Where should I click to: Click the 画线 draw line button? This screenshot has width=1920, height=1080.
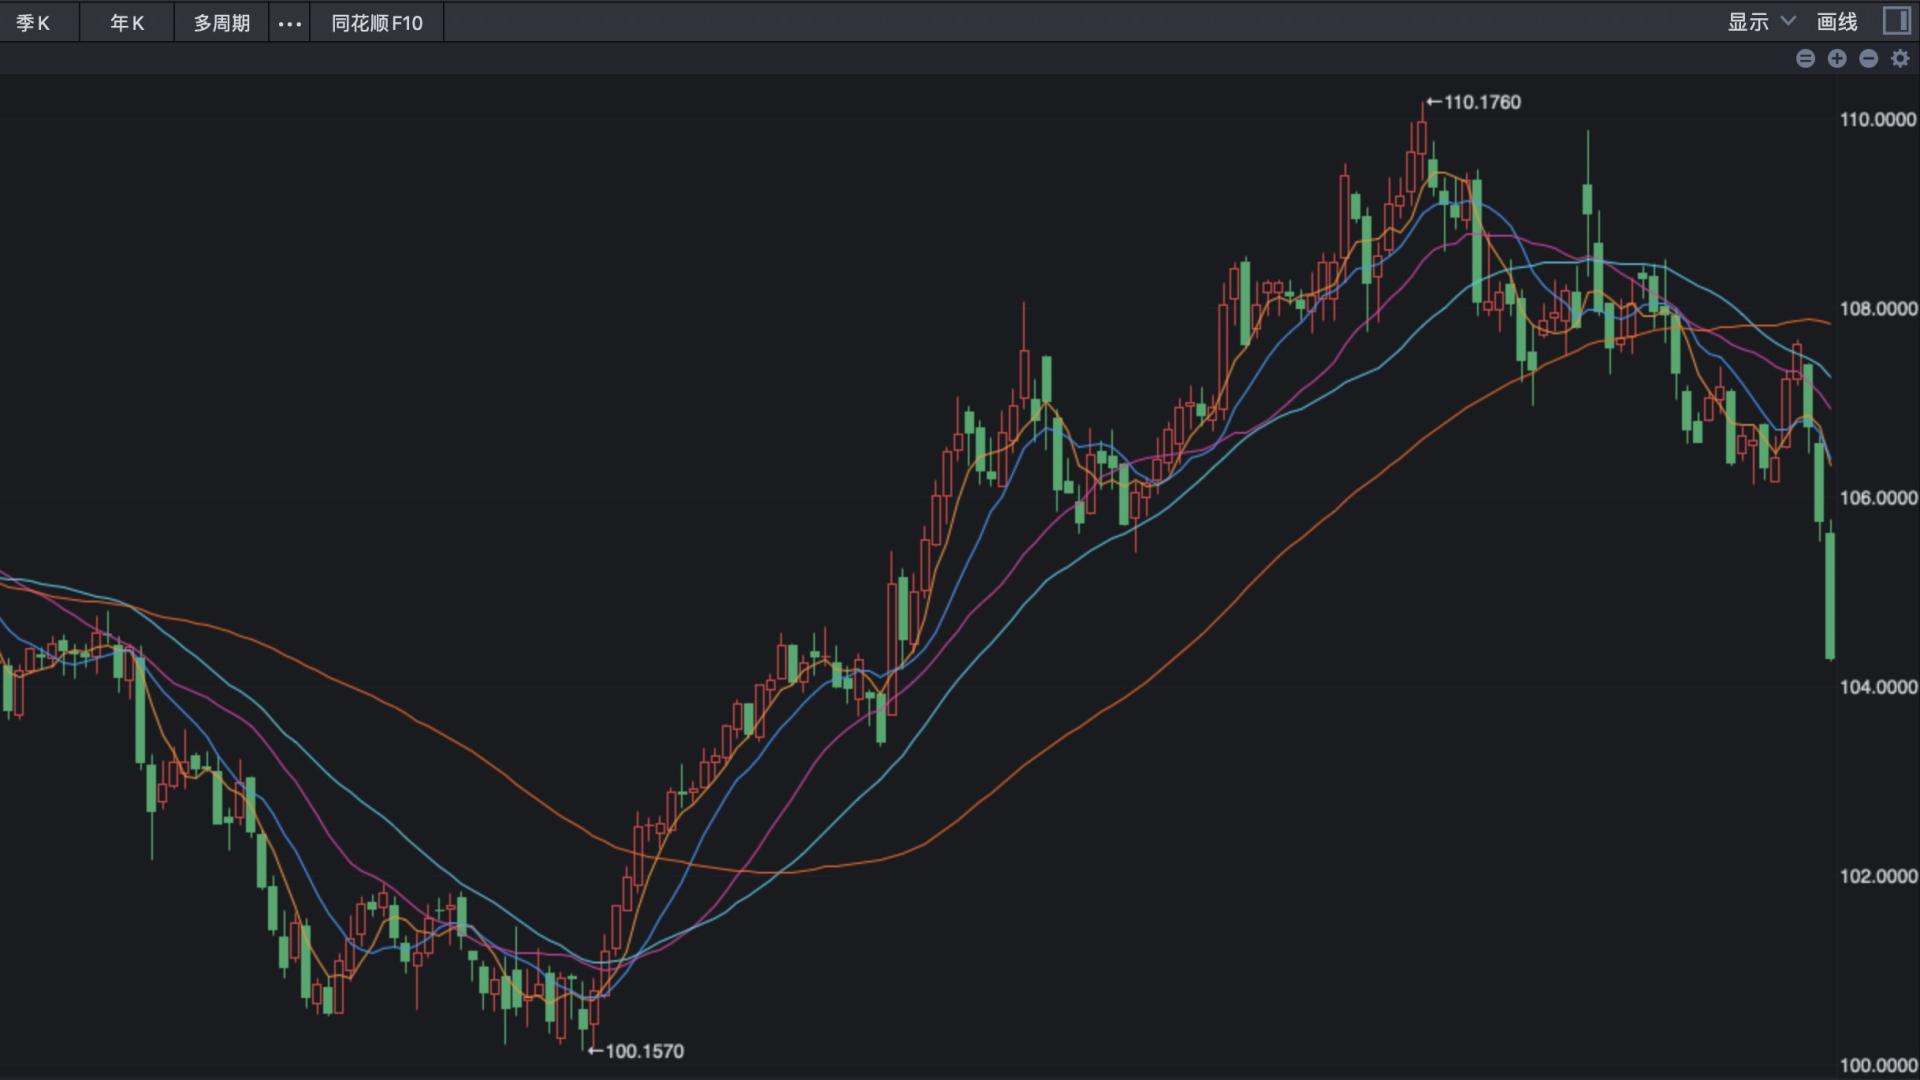(1837, 22)
